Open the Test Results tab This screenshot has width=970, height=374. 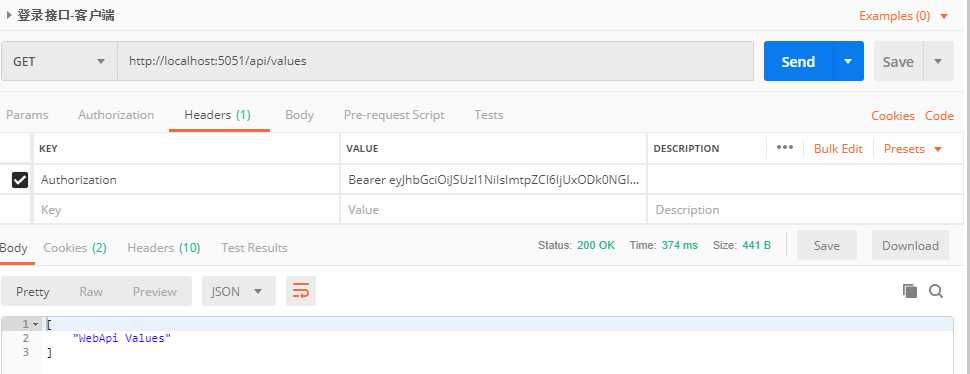pos(254,248)
